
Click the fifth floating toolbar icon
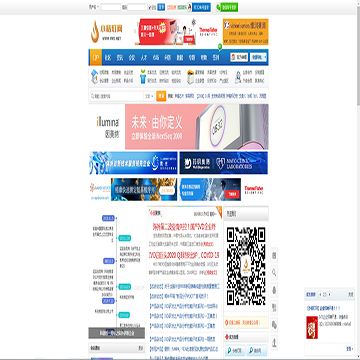274,324
